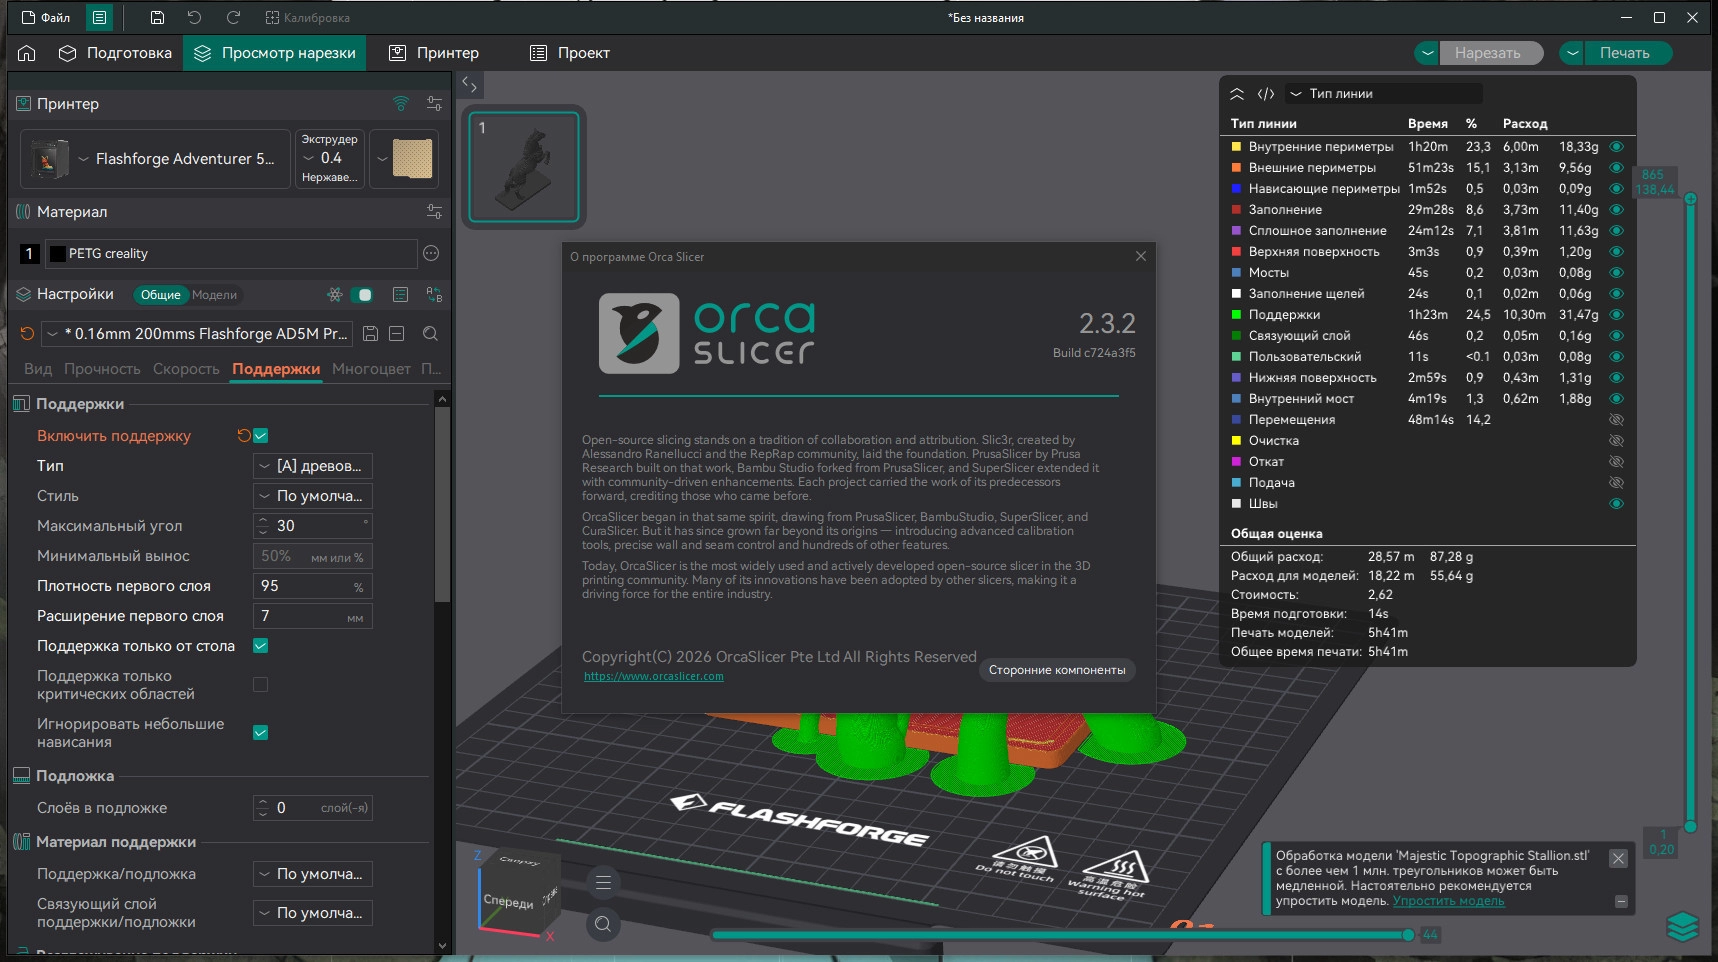Save the project with the floppy icon
1718x962 pixels.
pos(157,18)
